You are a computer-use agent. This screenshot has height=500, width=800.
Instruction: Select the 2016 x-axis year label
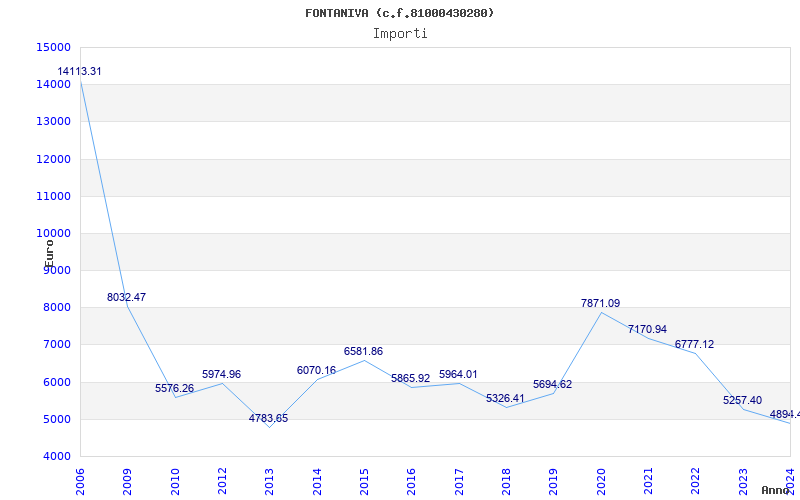[x=412, y=481]
